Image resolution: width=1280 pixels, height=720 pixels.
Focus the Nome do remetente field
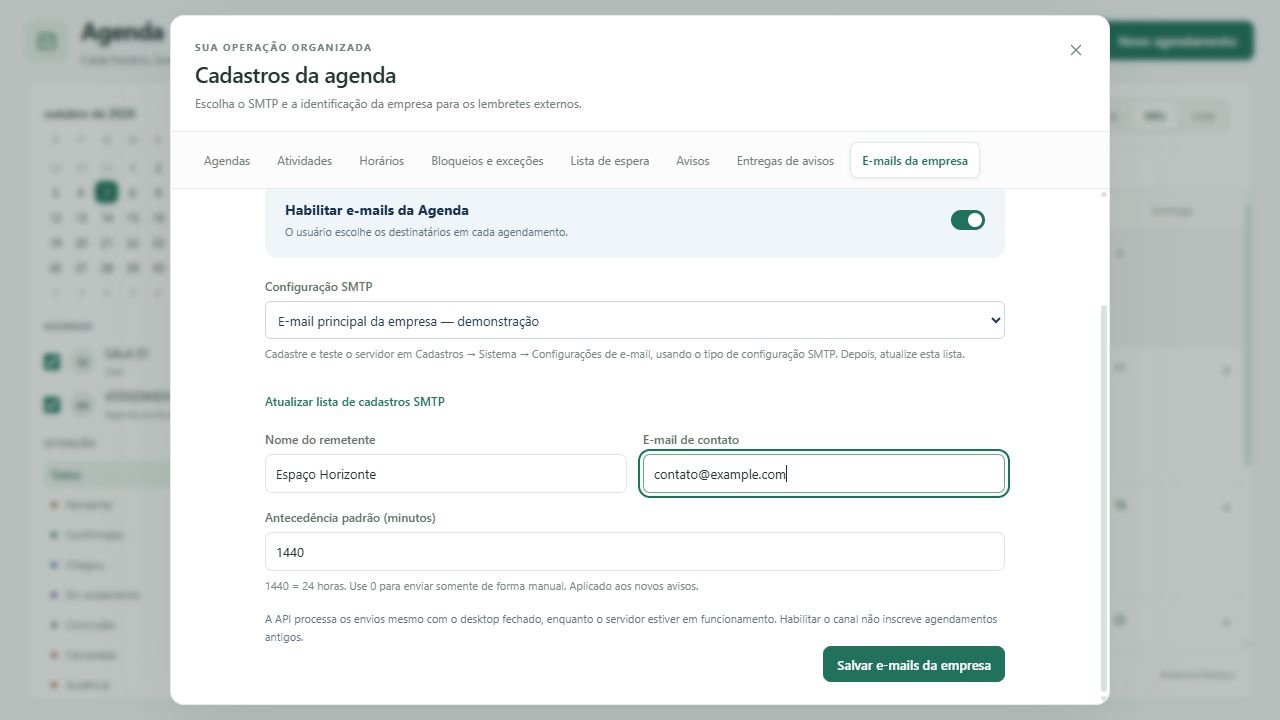[446, 474]
